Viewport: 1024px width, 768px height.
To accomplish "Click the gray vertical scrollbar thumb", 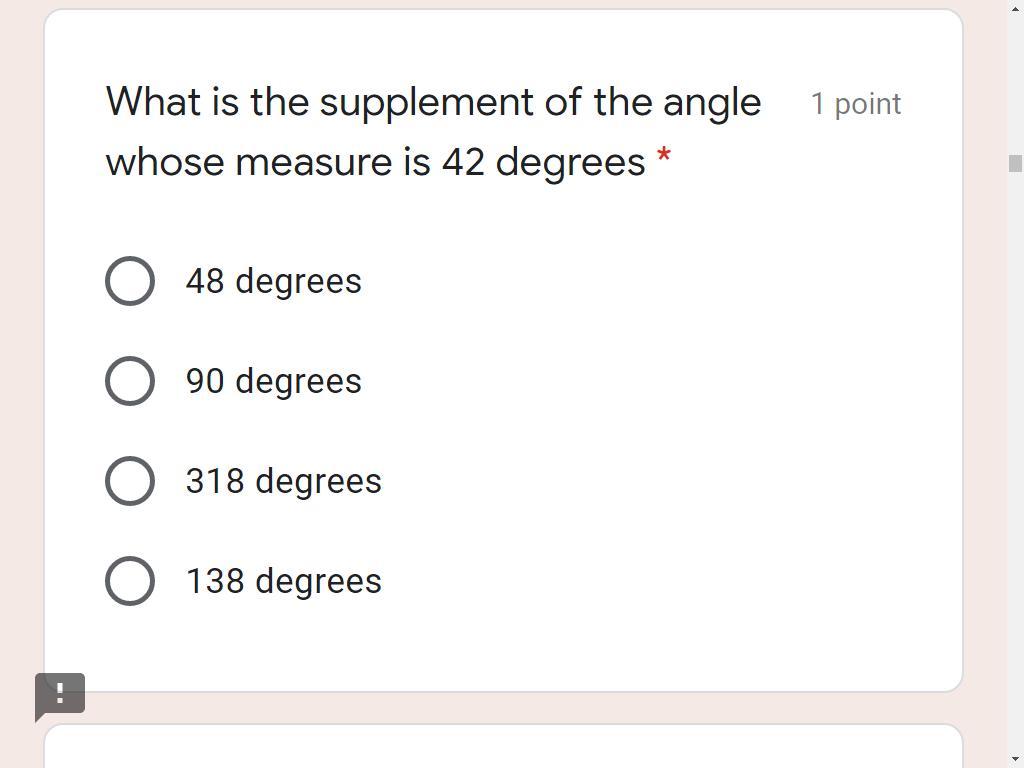I will tap(1015, 163).
